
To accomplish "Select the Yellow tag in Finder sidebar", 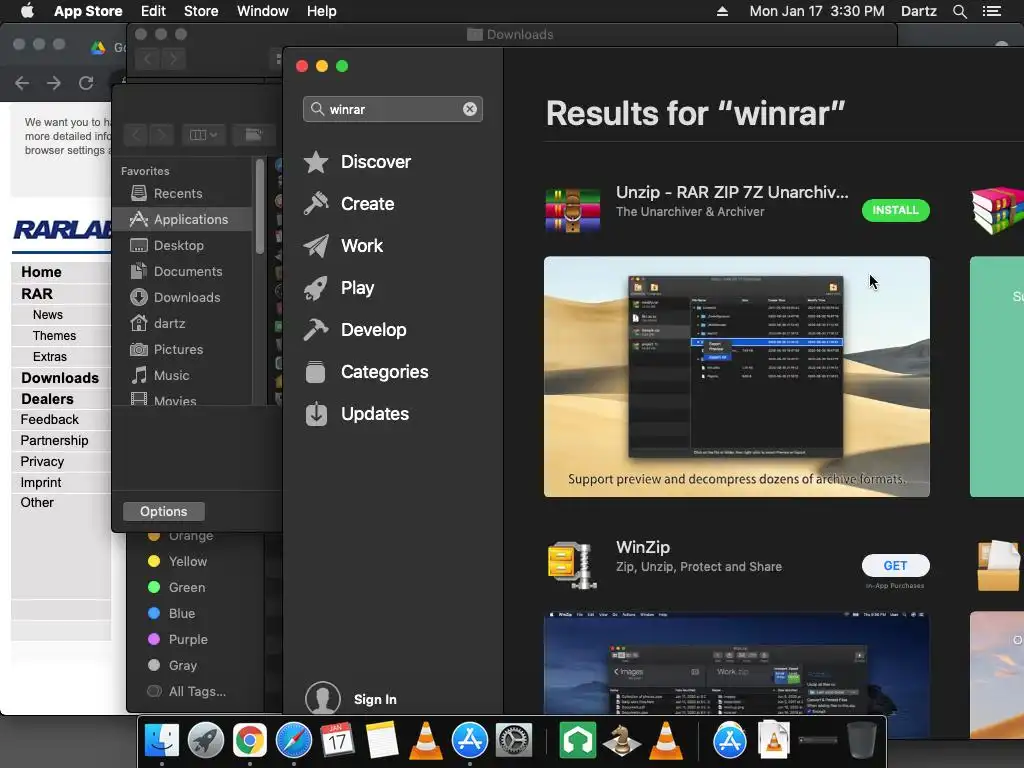I will (x=178, y=562).
